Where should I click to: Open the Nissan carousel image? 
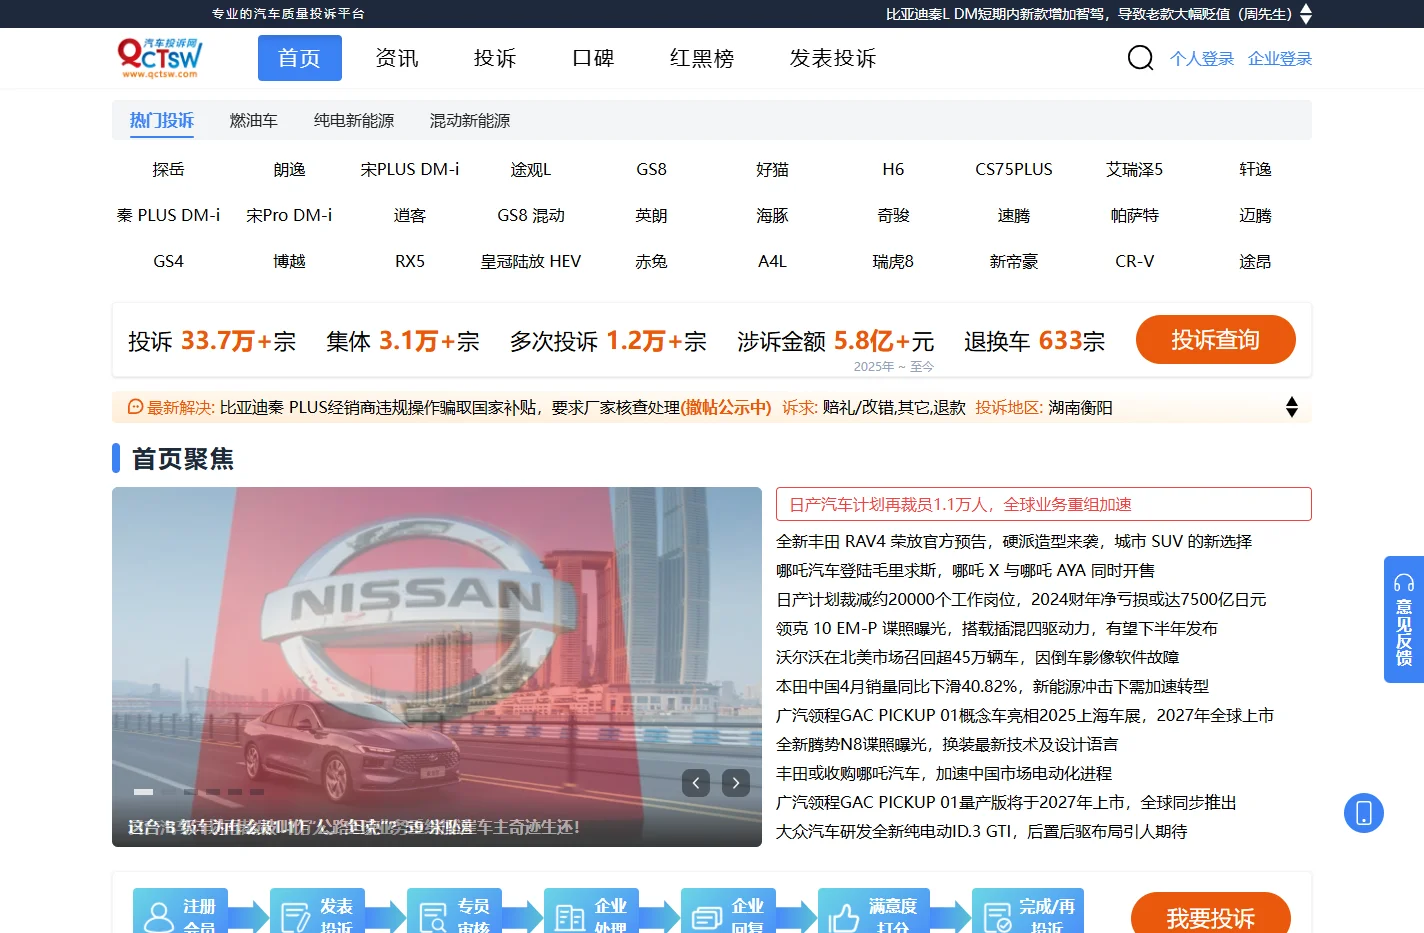coord(437,667)
